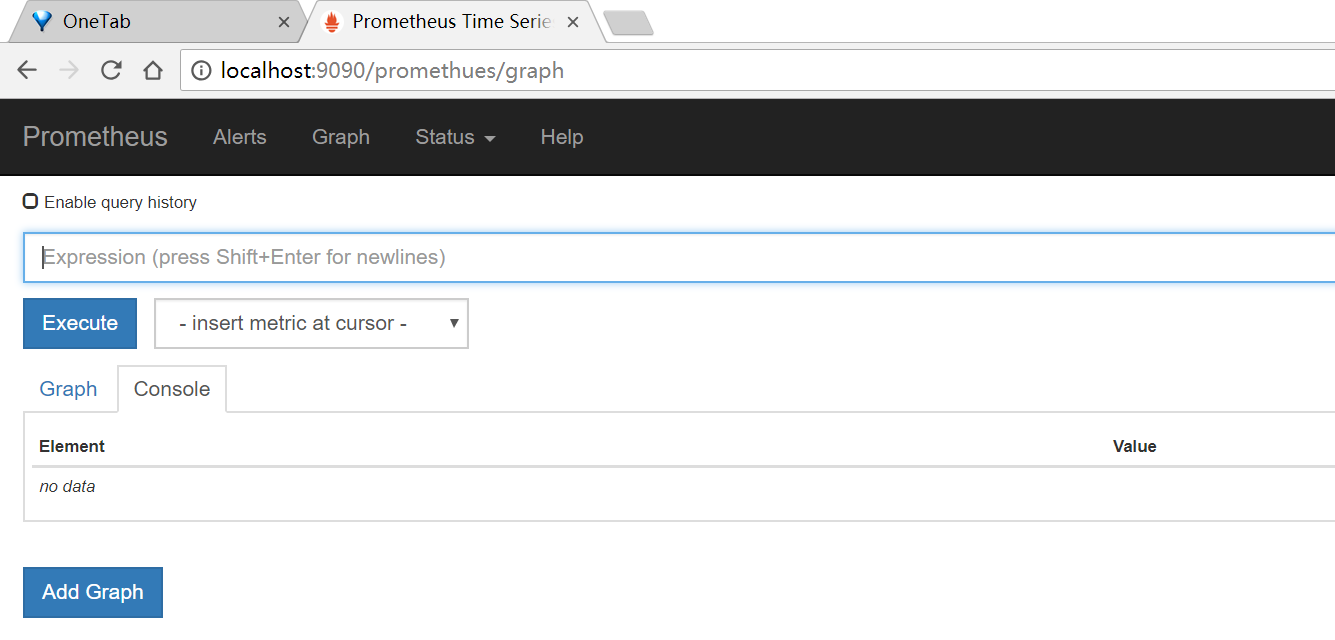Open the insert metric at cursor dropdown
This screenshot has width=1335, height=640.
(x=311, y=323)
